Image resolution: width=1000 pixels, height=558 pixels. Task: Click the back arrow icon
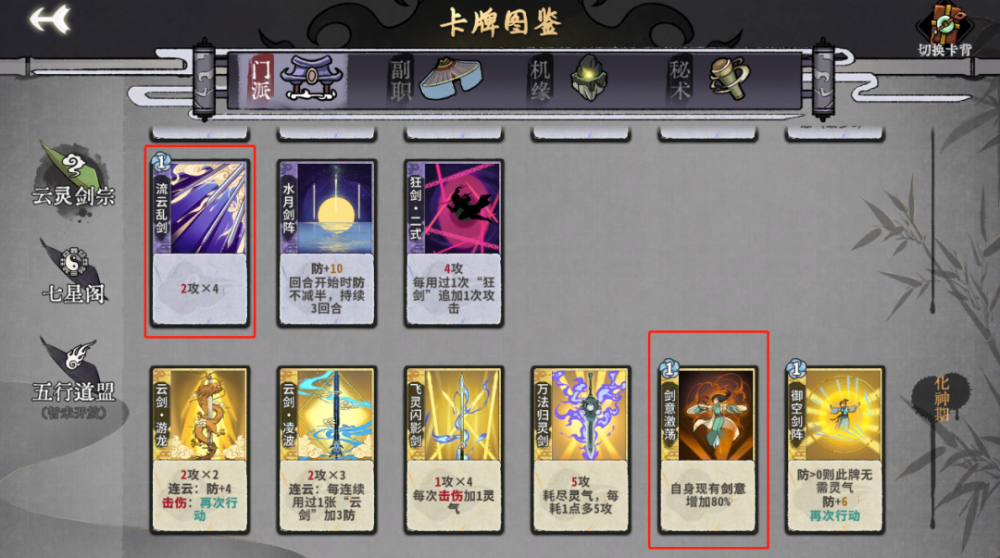tap(49, 19)
